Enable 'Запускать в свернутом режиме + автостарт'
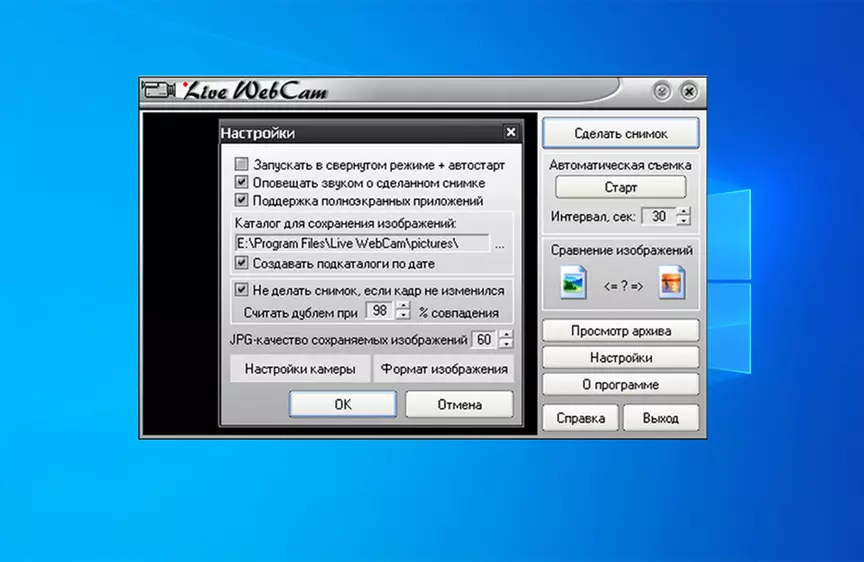Viewport: 864px width, 562px height. click(x=241, y=164)
